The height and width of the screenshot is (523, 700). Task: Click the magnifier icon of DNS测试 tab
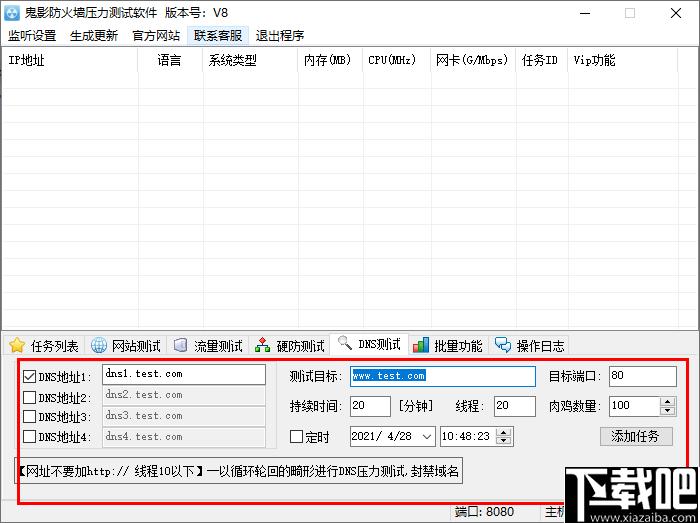point(345,343)
